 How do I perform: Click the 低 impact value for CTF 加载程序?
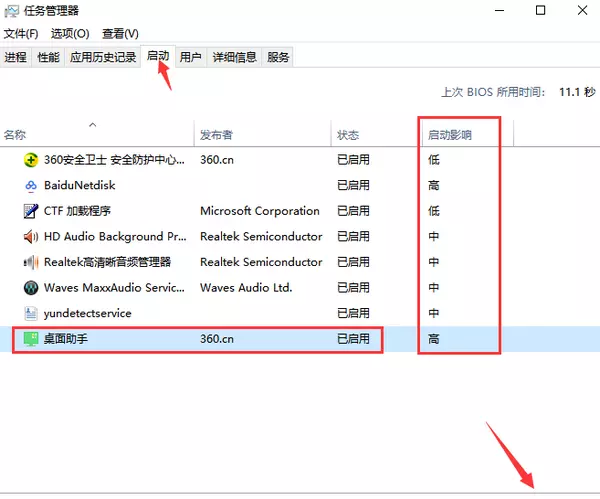pyautogui.click(x=434, y=211)
